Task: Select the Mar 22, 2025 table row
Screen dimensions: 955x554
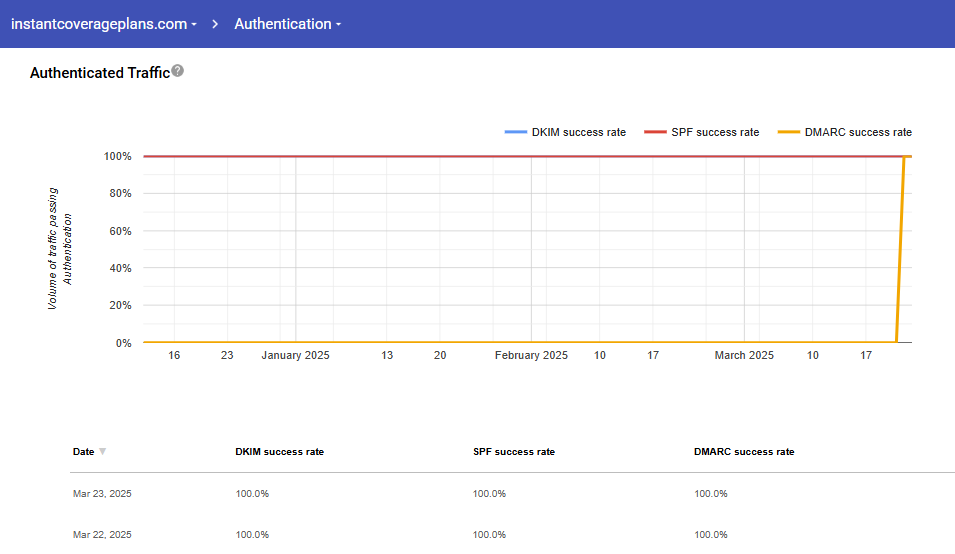Action: pyautogui.click(x=102, y=534)
